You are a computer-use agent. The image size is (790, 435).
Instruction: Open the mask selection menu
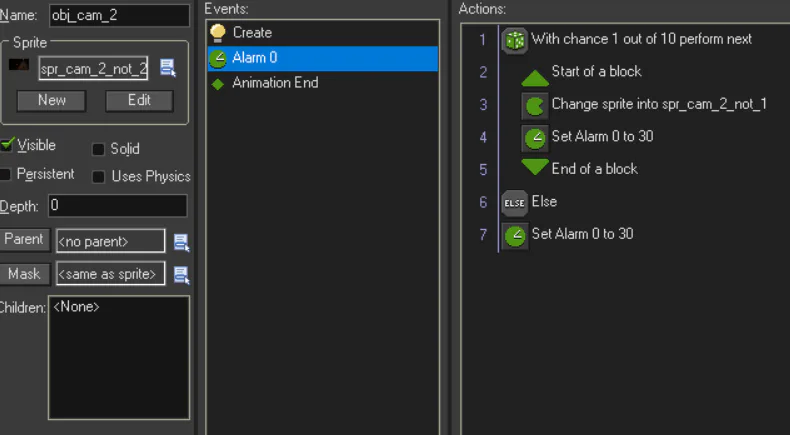[x=181, y=274]
